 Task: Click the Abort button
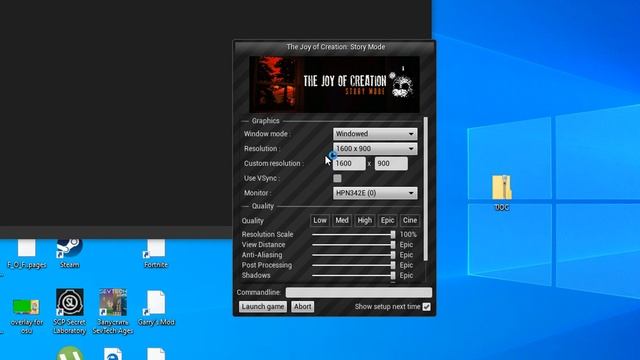pos(302,307)
